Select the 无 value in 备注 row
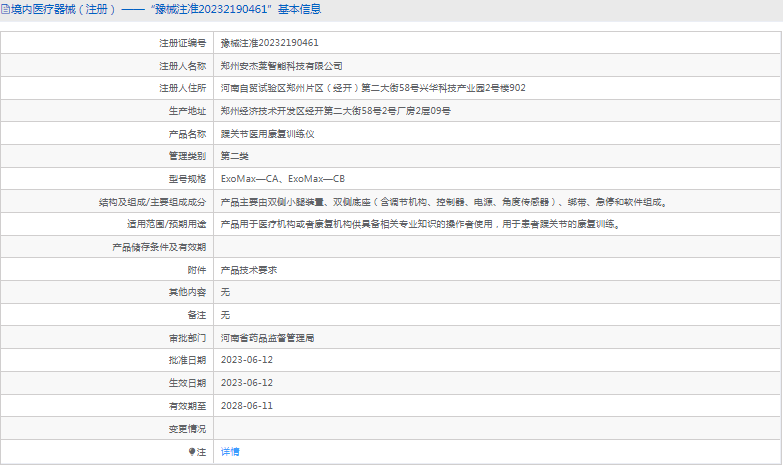The width and height of the screenshot is (783, 468). click(x=225, y=315)
